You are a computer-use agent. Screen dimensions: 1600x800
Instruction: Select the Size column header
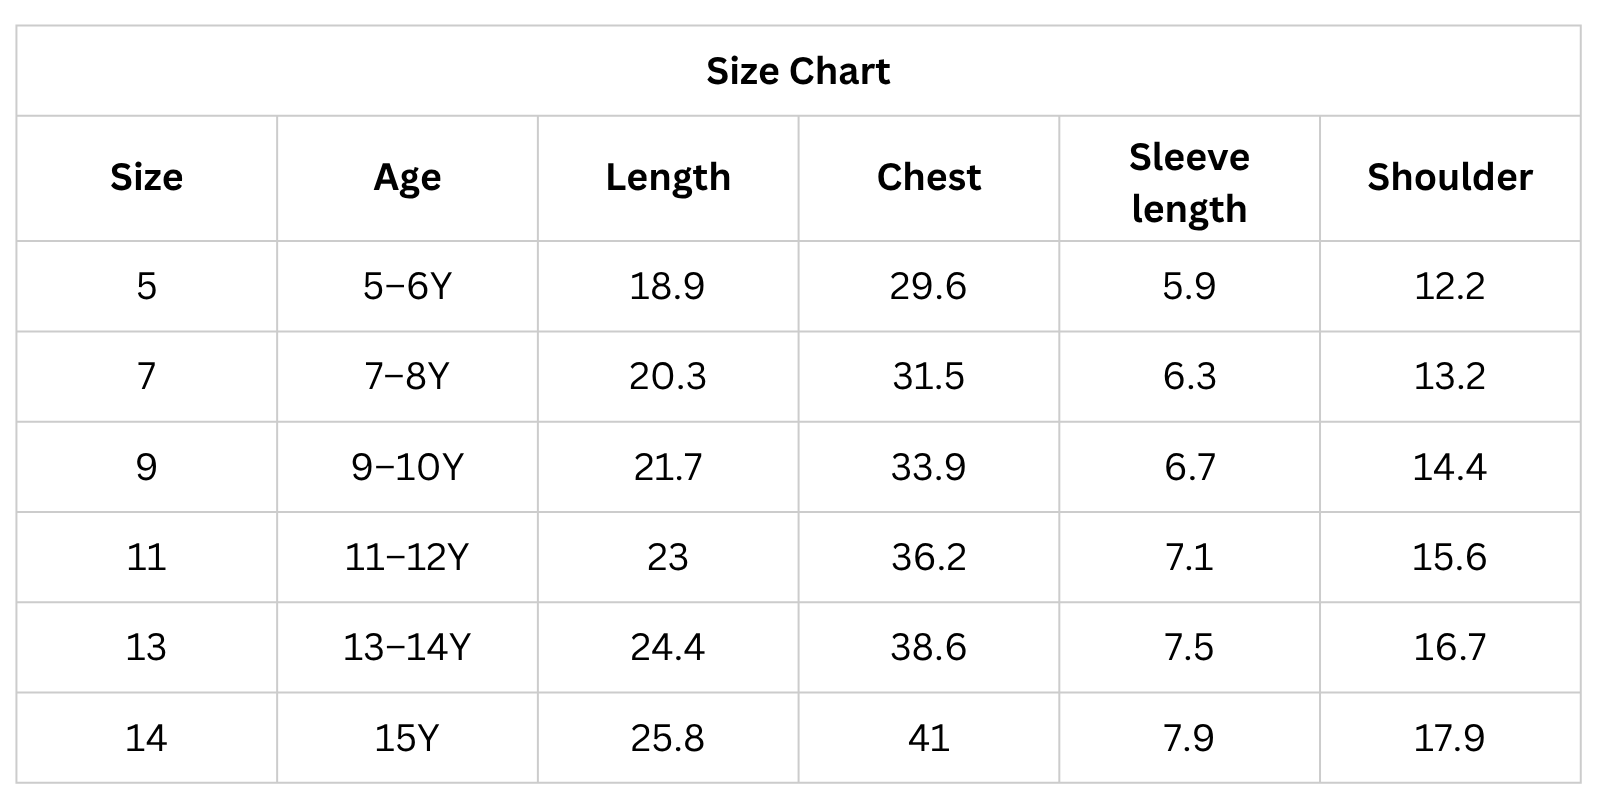[x=146, y=177]
